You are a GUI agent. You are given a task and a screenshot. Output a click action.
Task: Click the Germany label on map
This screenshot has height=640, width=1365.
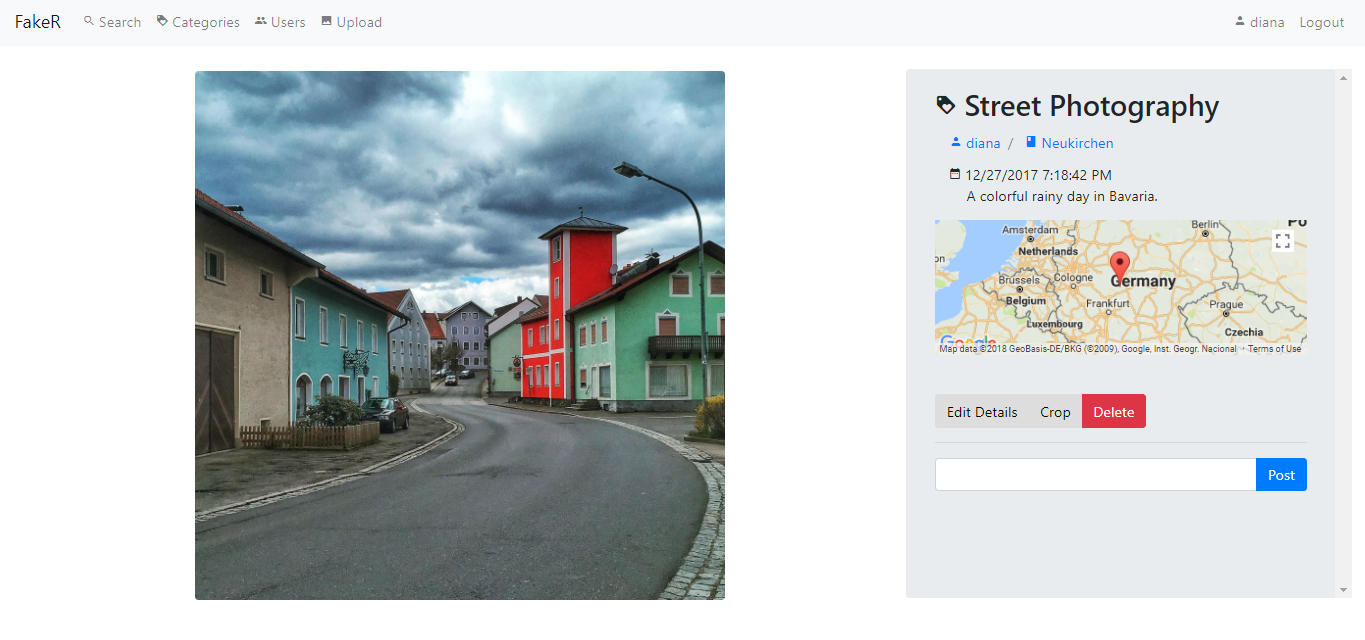(x=1143, y=282)
